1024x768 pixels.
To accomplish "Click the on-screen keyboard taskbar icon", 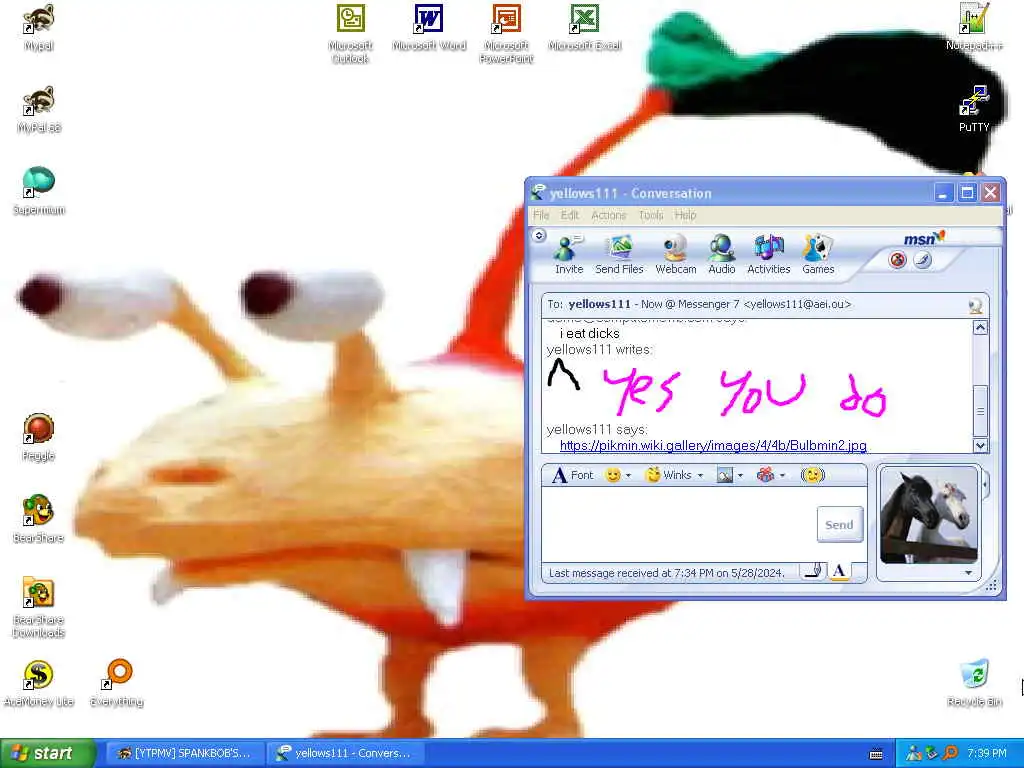I will pyautogui.click(x=876, y=754).
